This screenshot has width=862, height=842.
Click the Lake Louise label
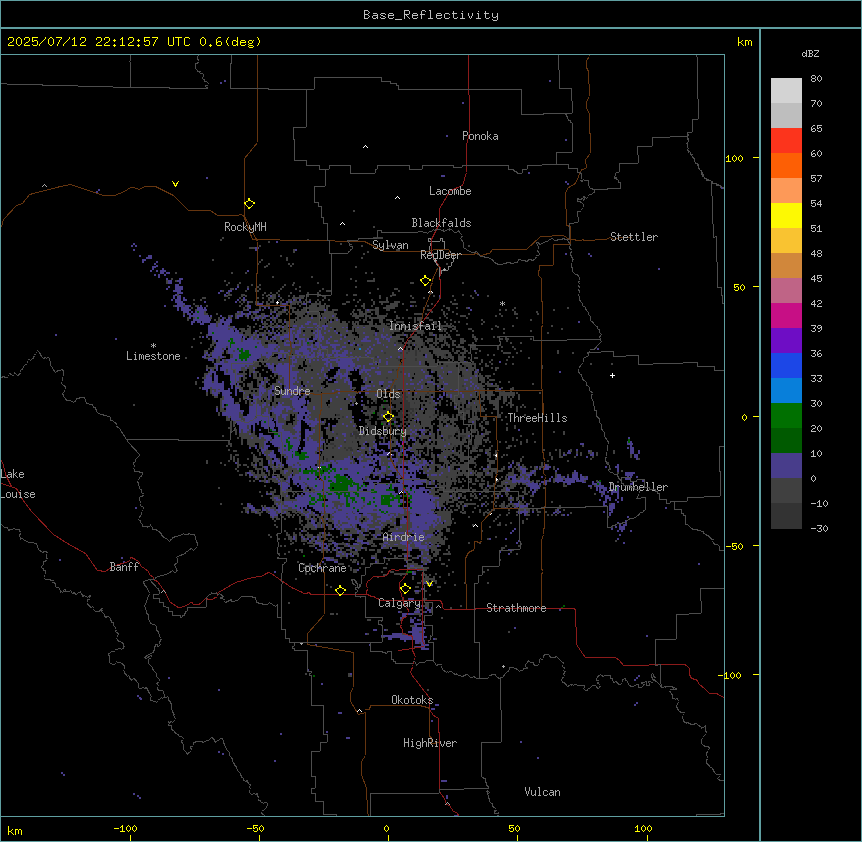pos(18,484)
